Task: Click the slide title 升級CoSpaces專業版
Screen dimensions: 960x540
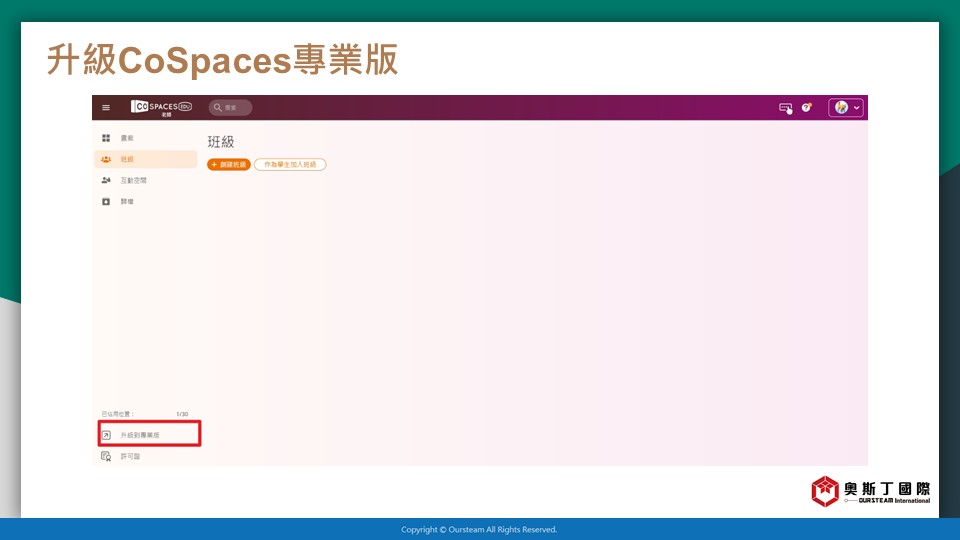Action: tap(223, 59)
